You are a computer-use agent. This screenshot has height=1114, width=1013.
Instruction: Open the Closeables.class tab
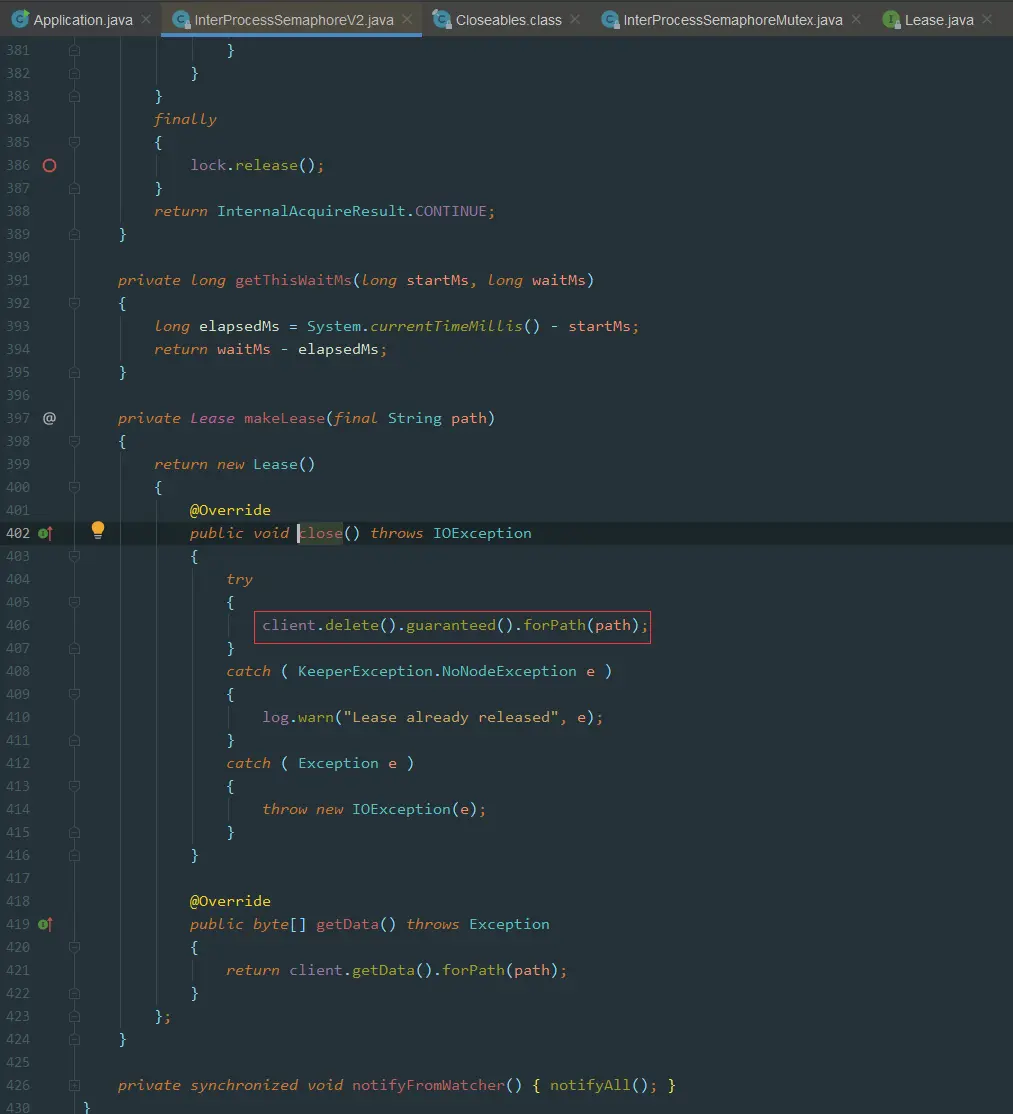pyautogui.click(x=509, y=20)
